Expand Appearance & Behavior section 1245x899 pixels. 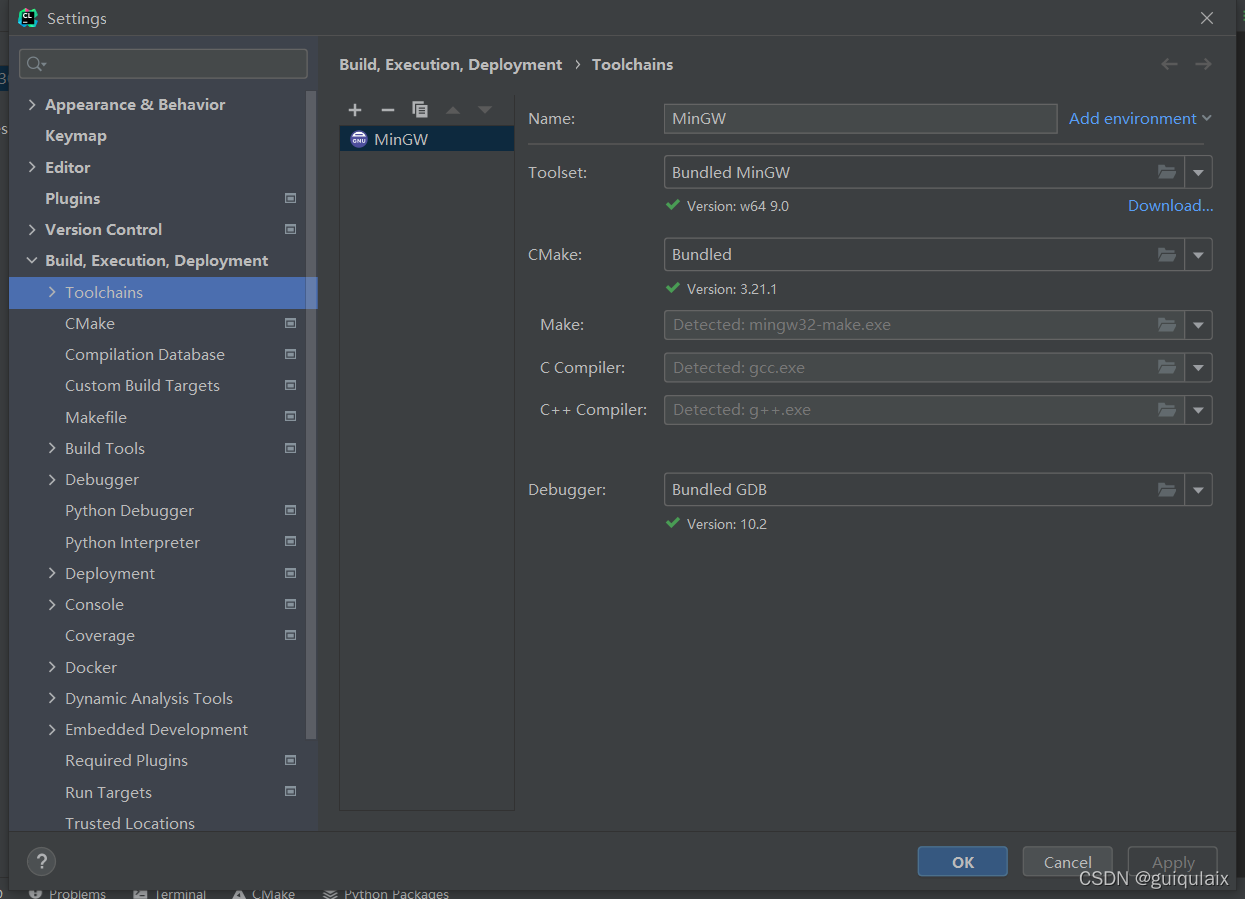click(x=32, y=105)
